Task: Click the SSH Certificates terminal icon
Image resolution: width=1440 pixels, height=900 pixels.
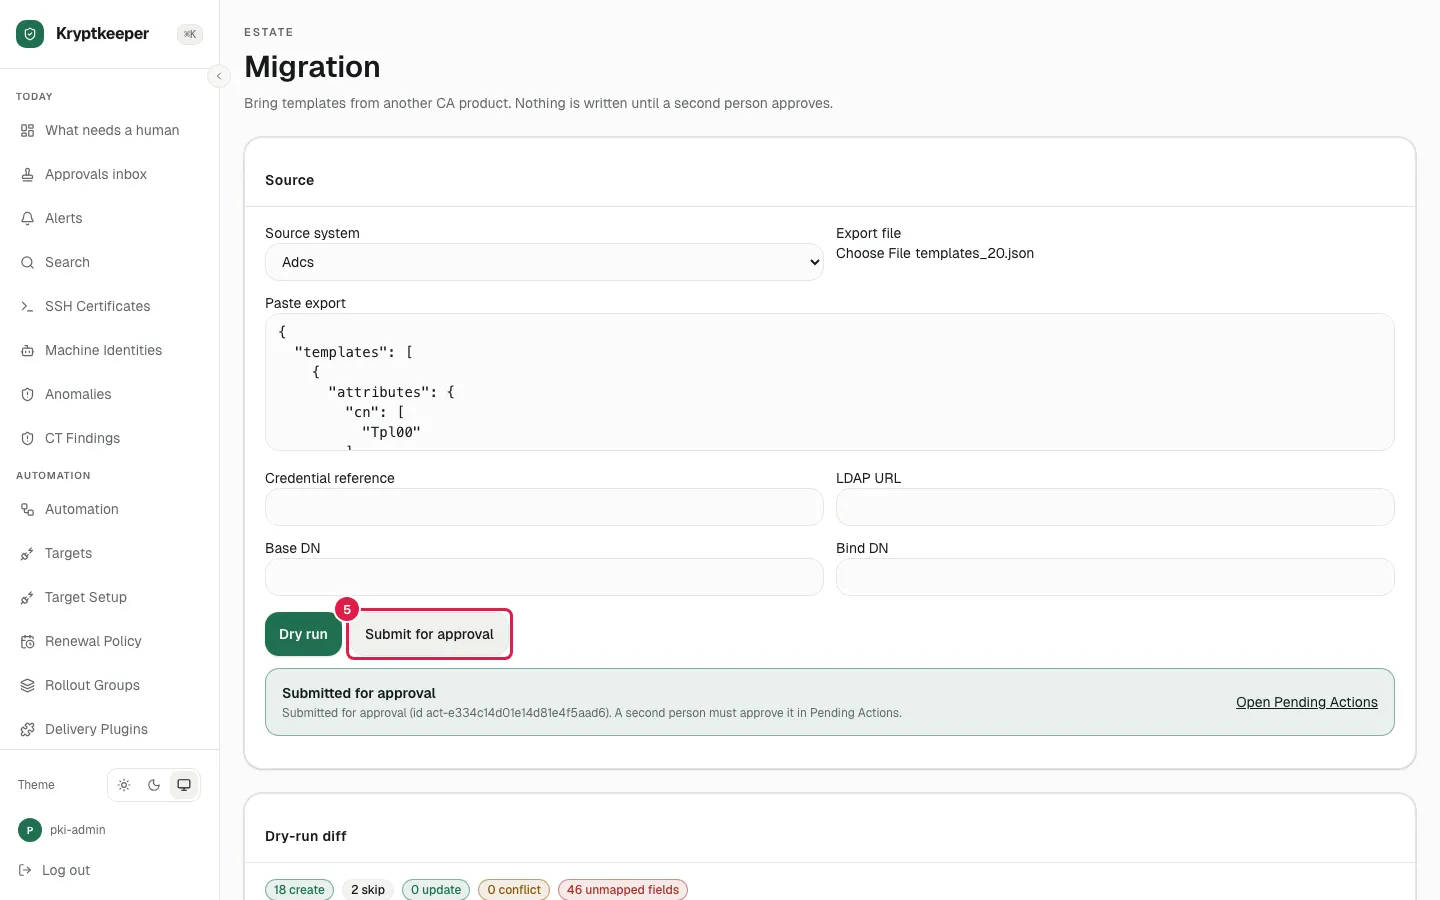Action: 27,306
